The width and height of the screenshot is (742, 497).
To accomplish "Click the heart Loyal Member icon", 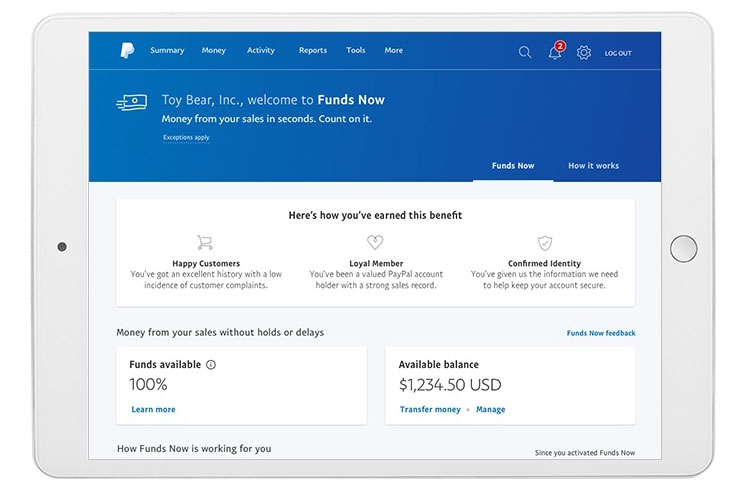I will tap(375, 242).
